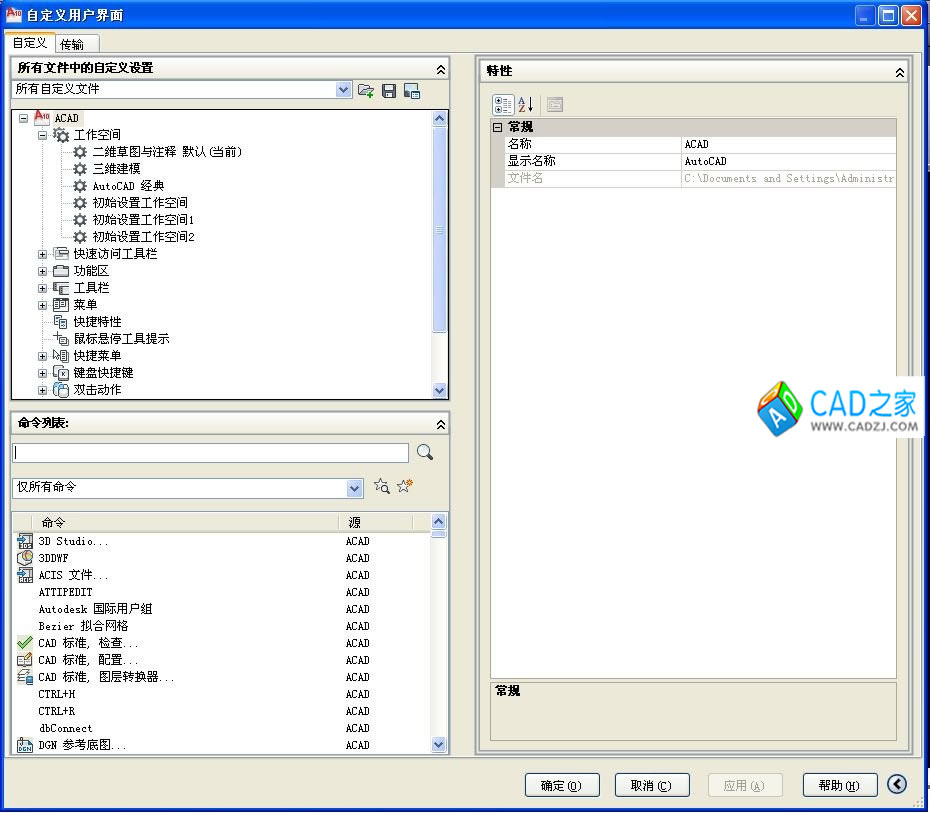
Task: Sort properties alphabetically with the A-Z icon
Action: [x=526, y=104]
